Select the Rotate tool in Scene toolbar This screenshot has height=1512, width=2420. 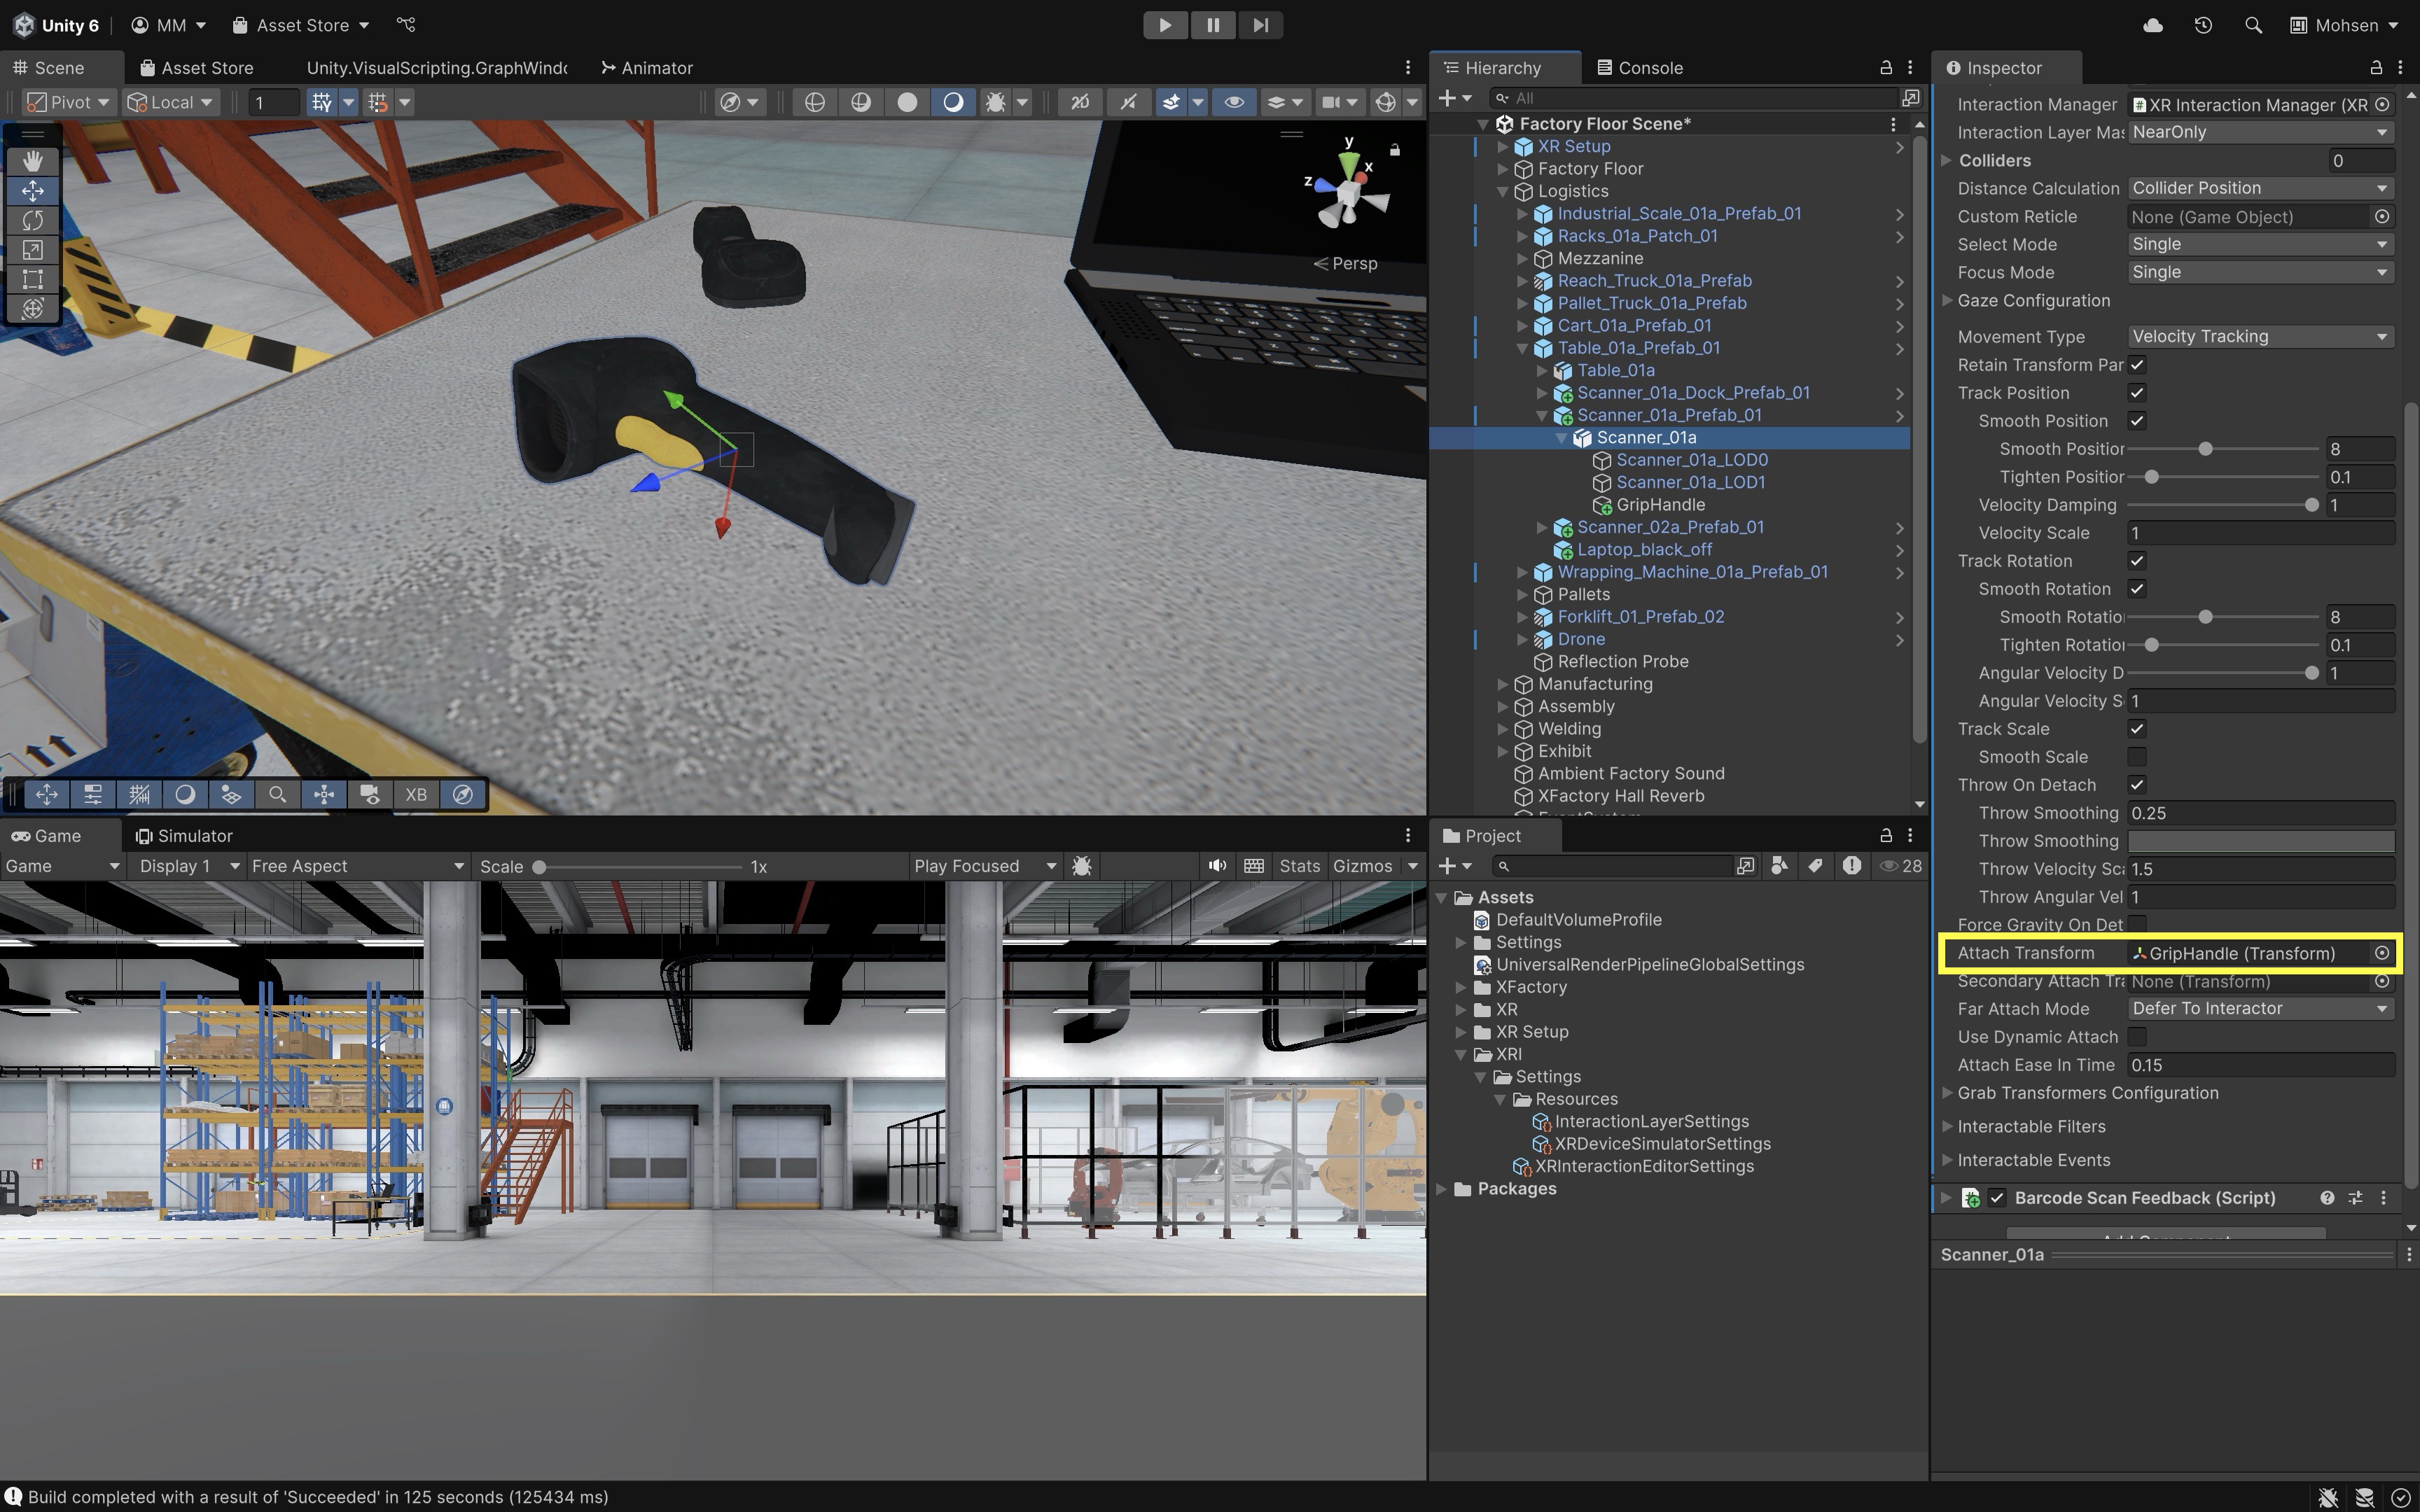pos(32,220)
